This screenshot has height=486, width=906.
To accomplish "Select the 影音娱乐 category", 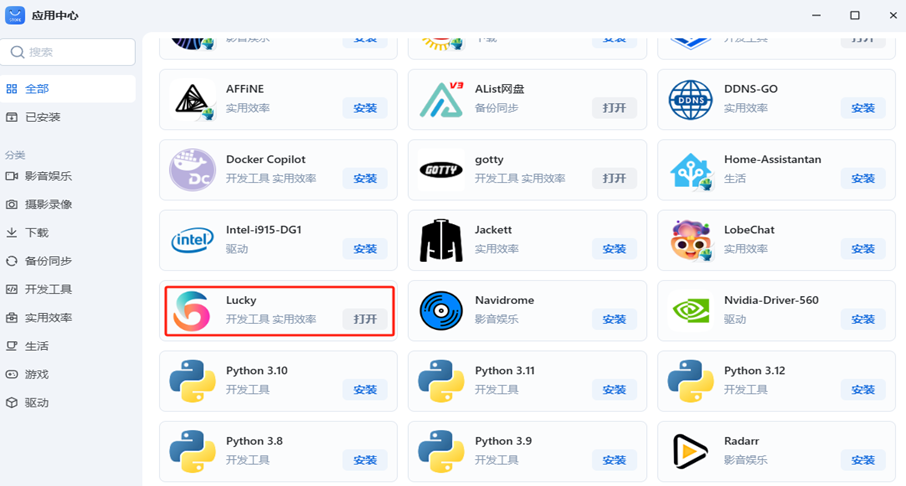I will (x=68, y=176).
